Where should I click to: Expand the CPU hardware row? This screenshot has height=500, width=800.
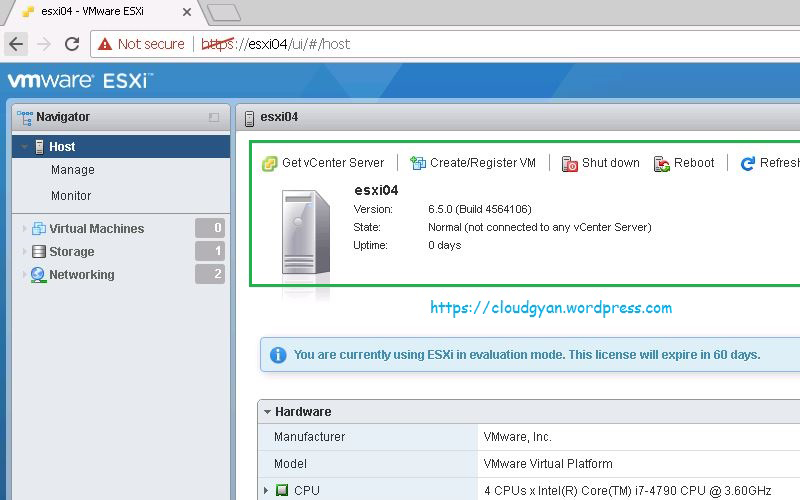pos(266,490)
